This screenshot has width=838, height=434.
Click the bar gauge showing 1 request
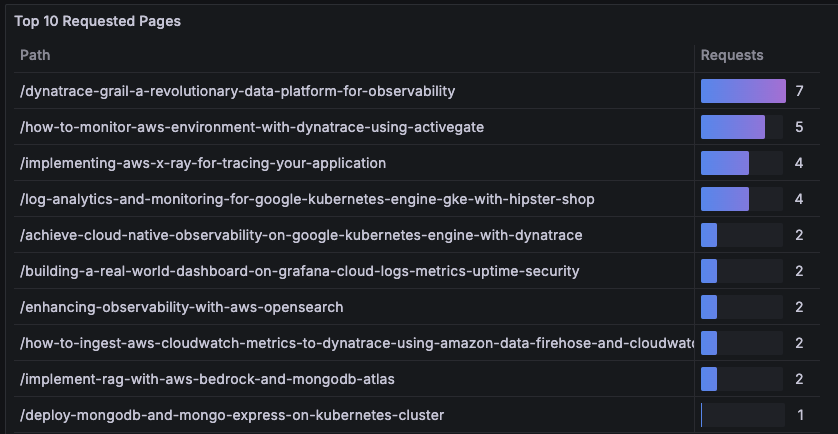click(742, 415)
